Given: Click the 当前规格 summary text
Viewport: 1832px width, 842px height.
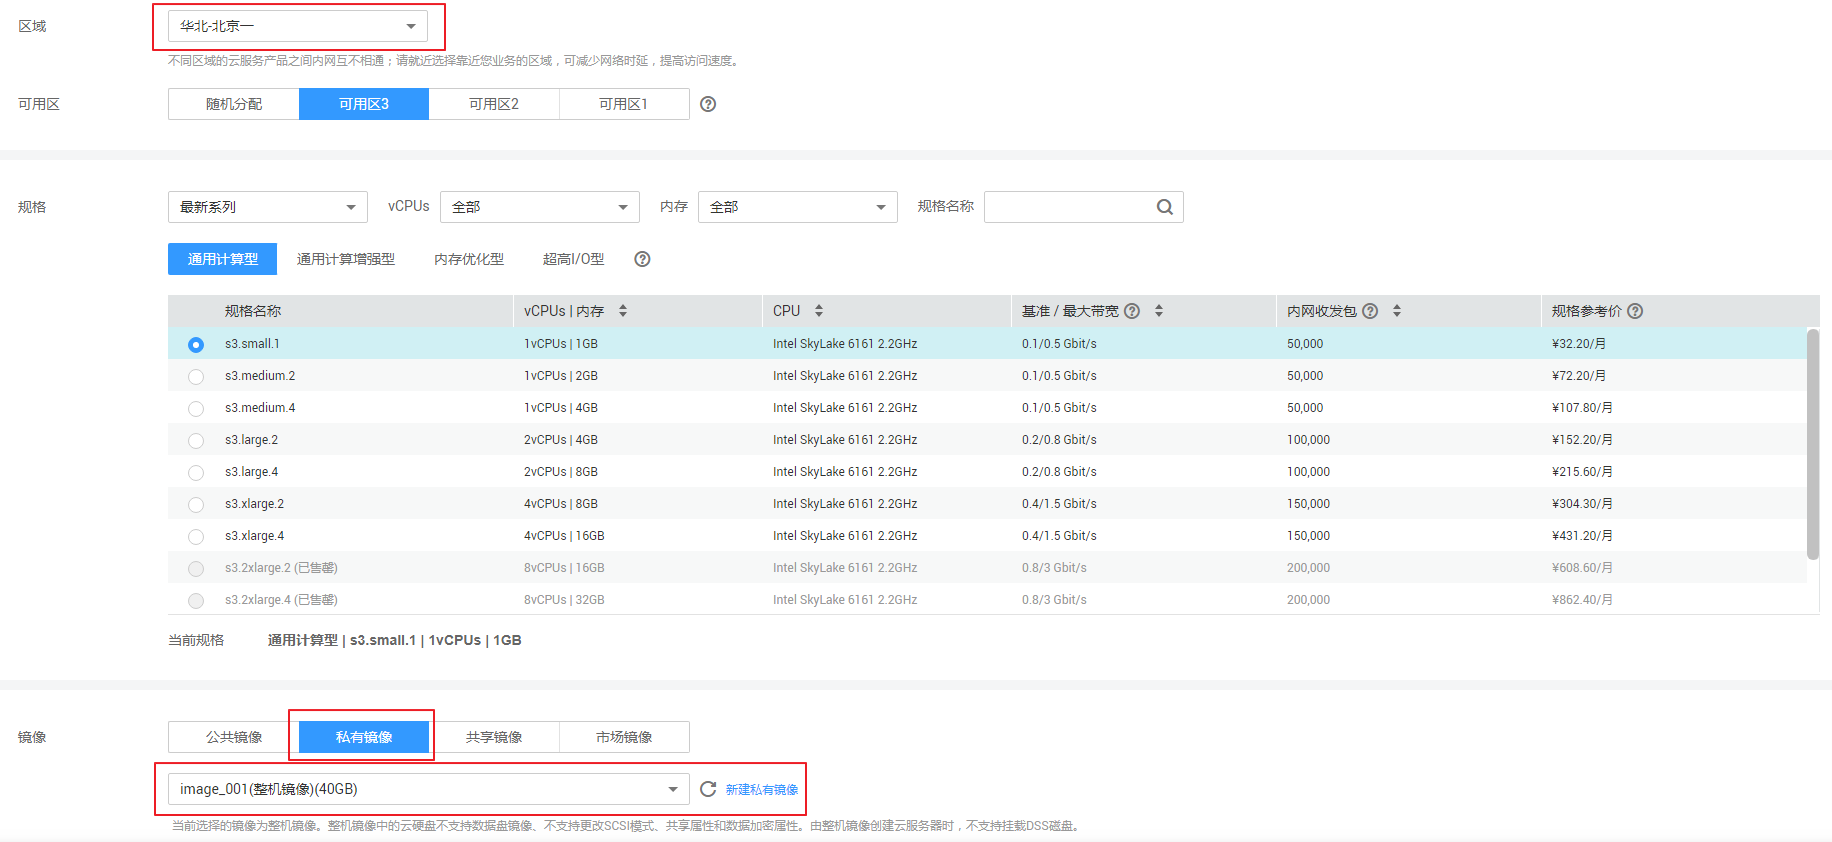Looking at the screenshot, I should click(x=394, y=640).
